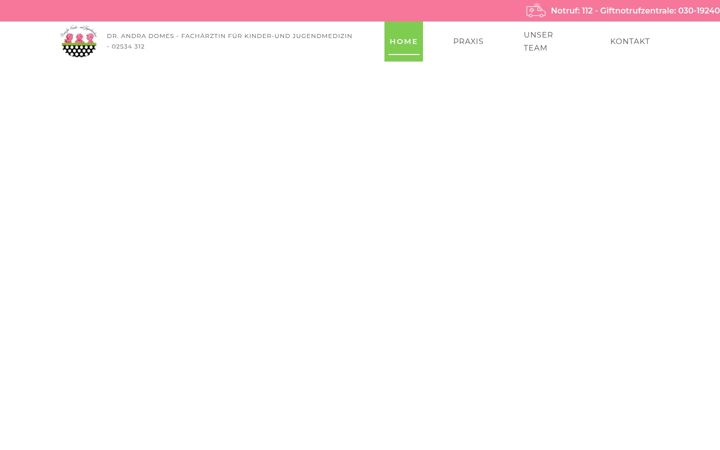The height and width of the screenshot is (450, 720).
Task: Go to the Praxis page
Action: click(x=468, y=41)
